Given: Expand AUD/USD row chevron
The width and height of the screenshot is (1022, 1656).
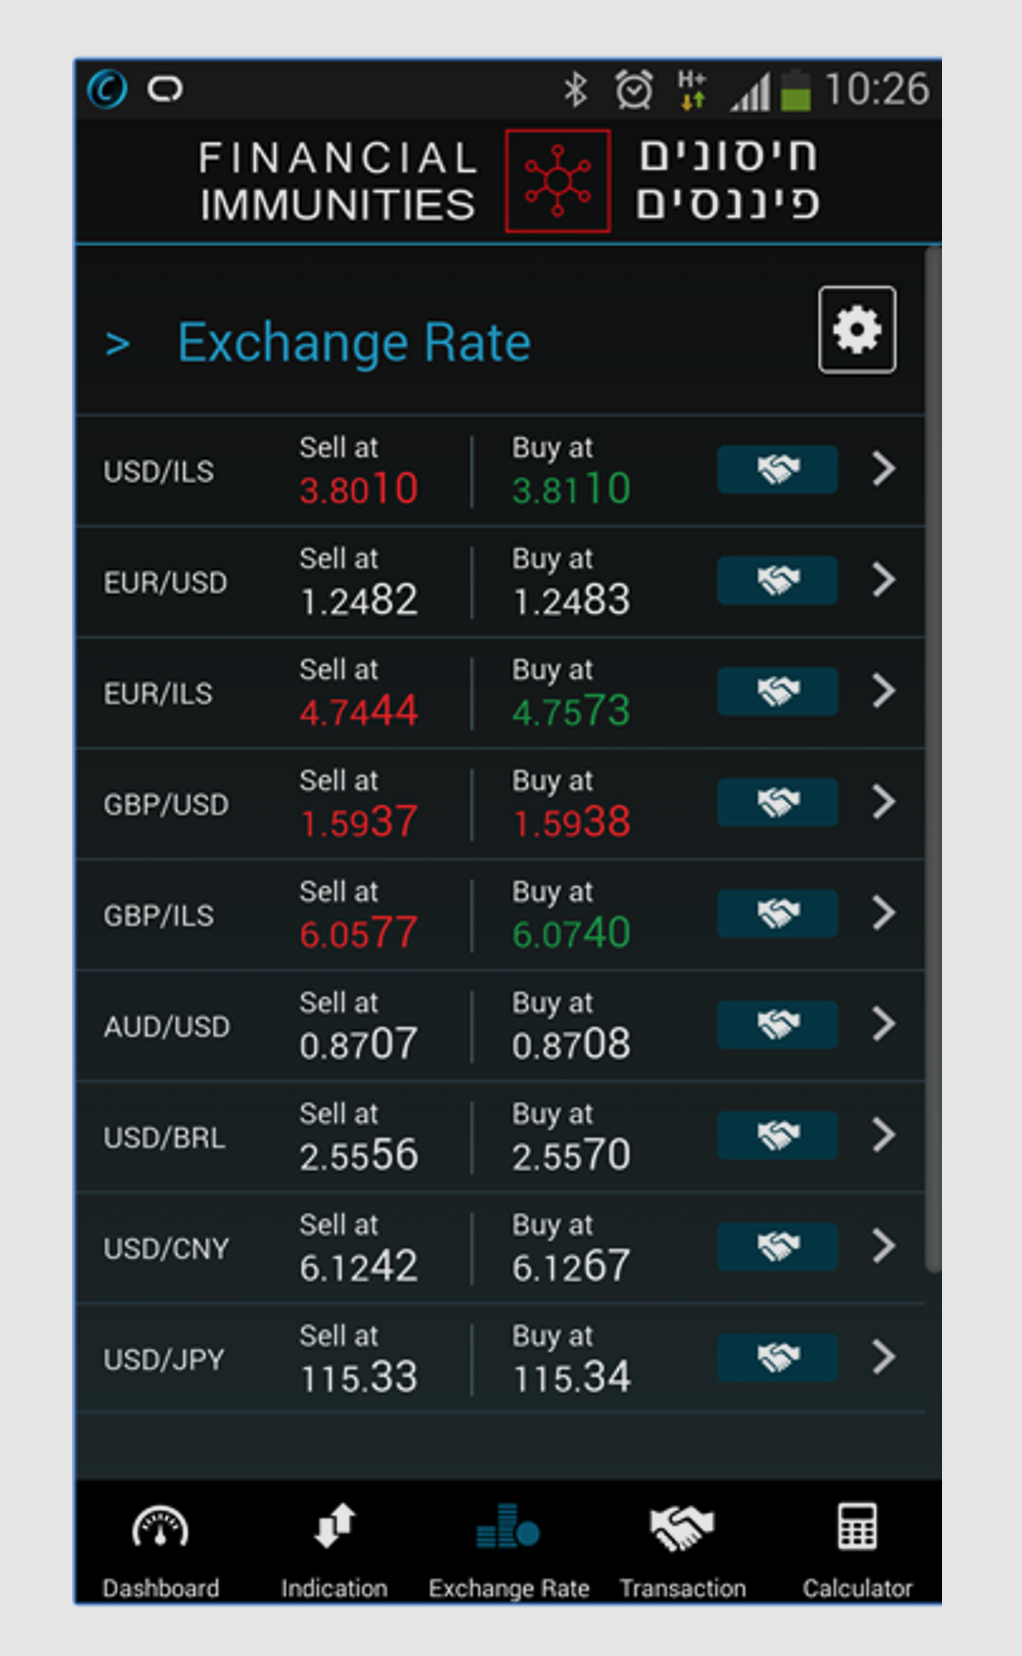Looking at the screenshot, I should (883, 1023).
